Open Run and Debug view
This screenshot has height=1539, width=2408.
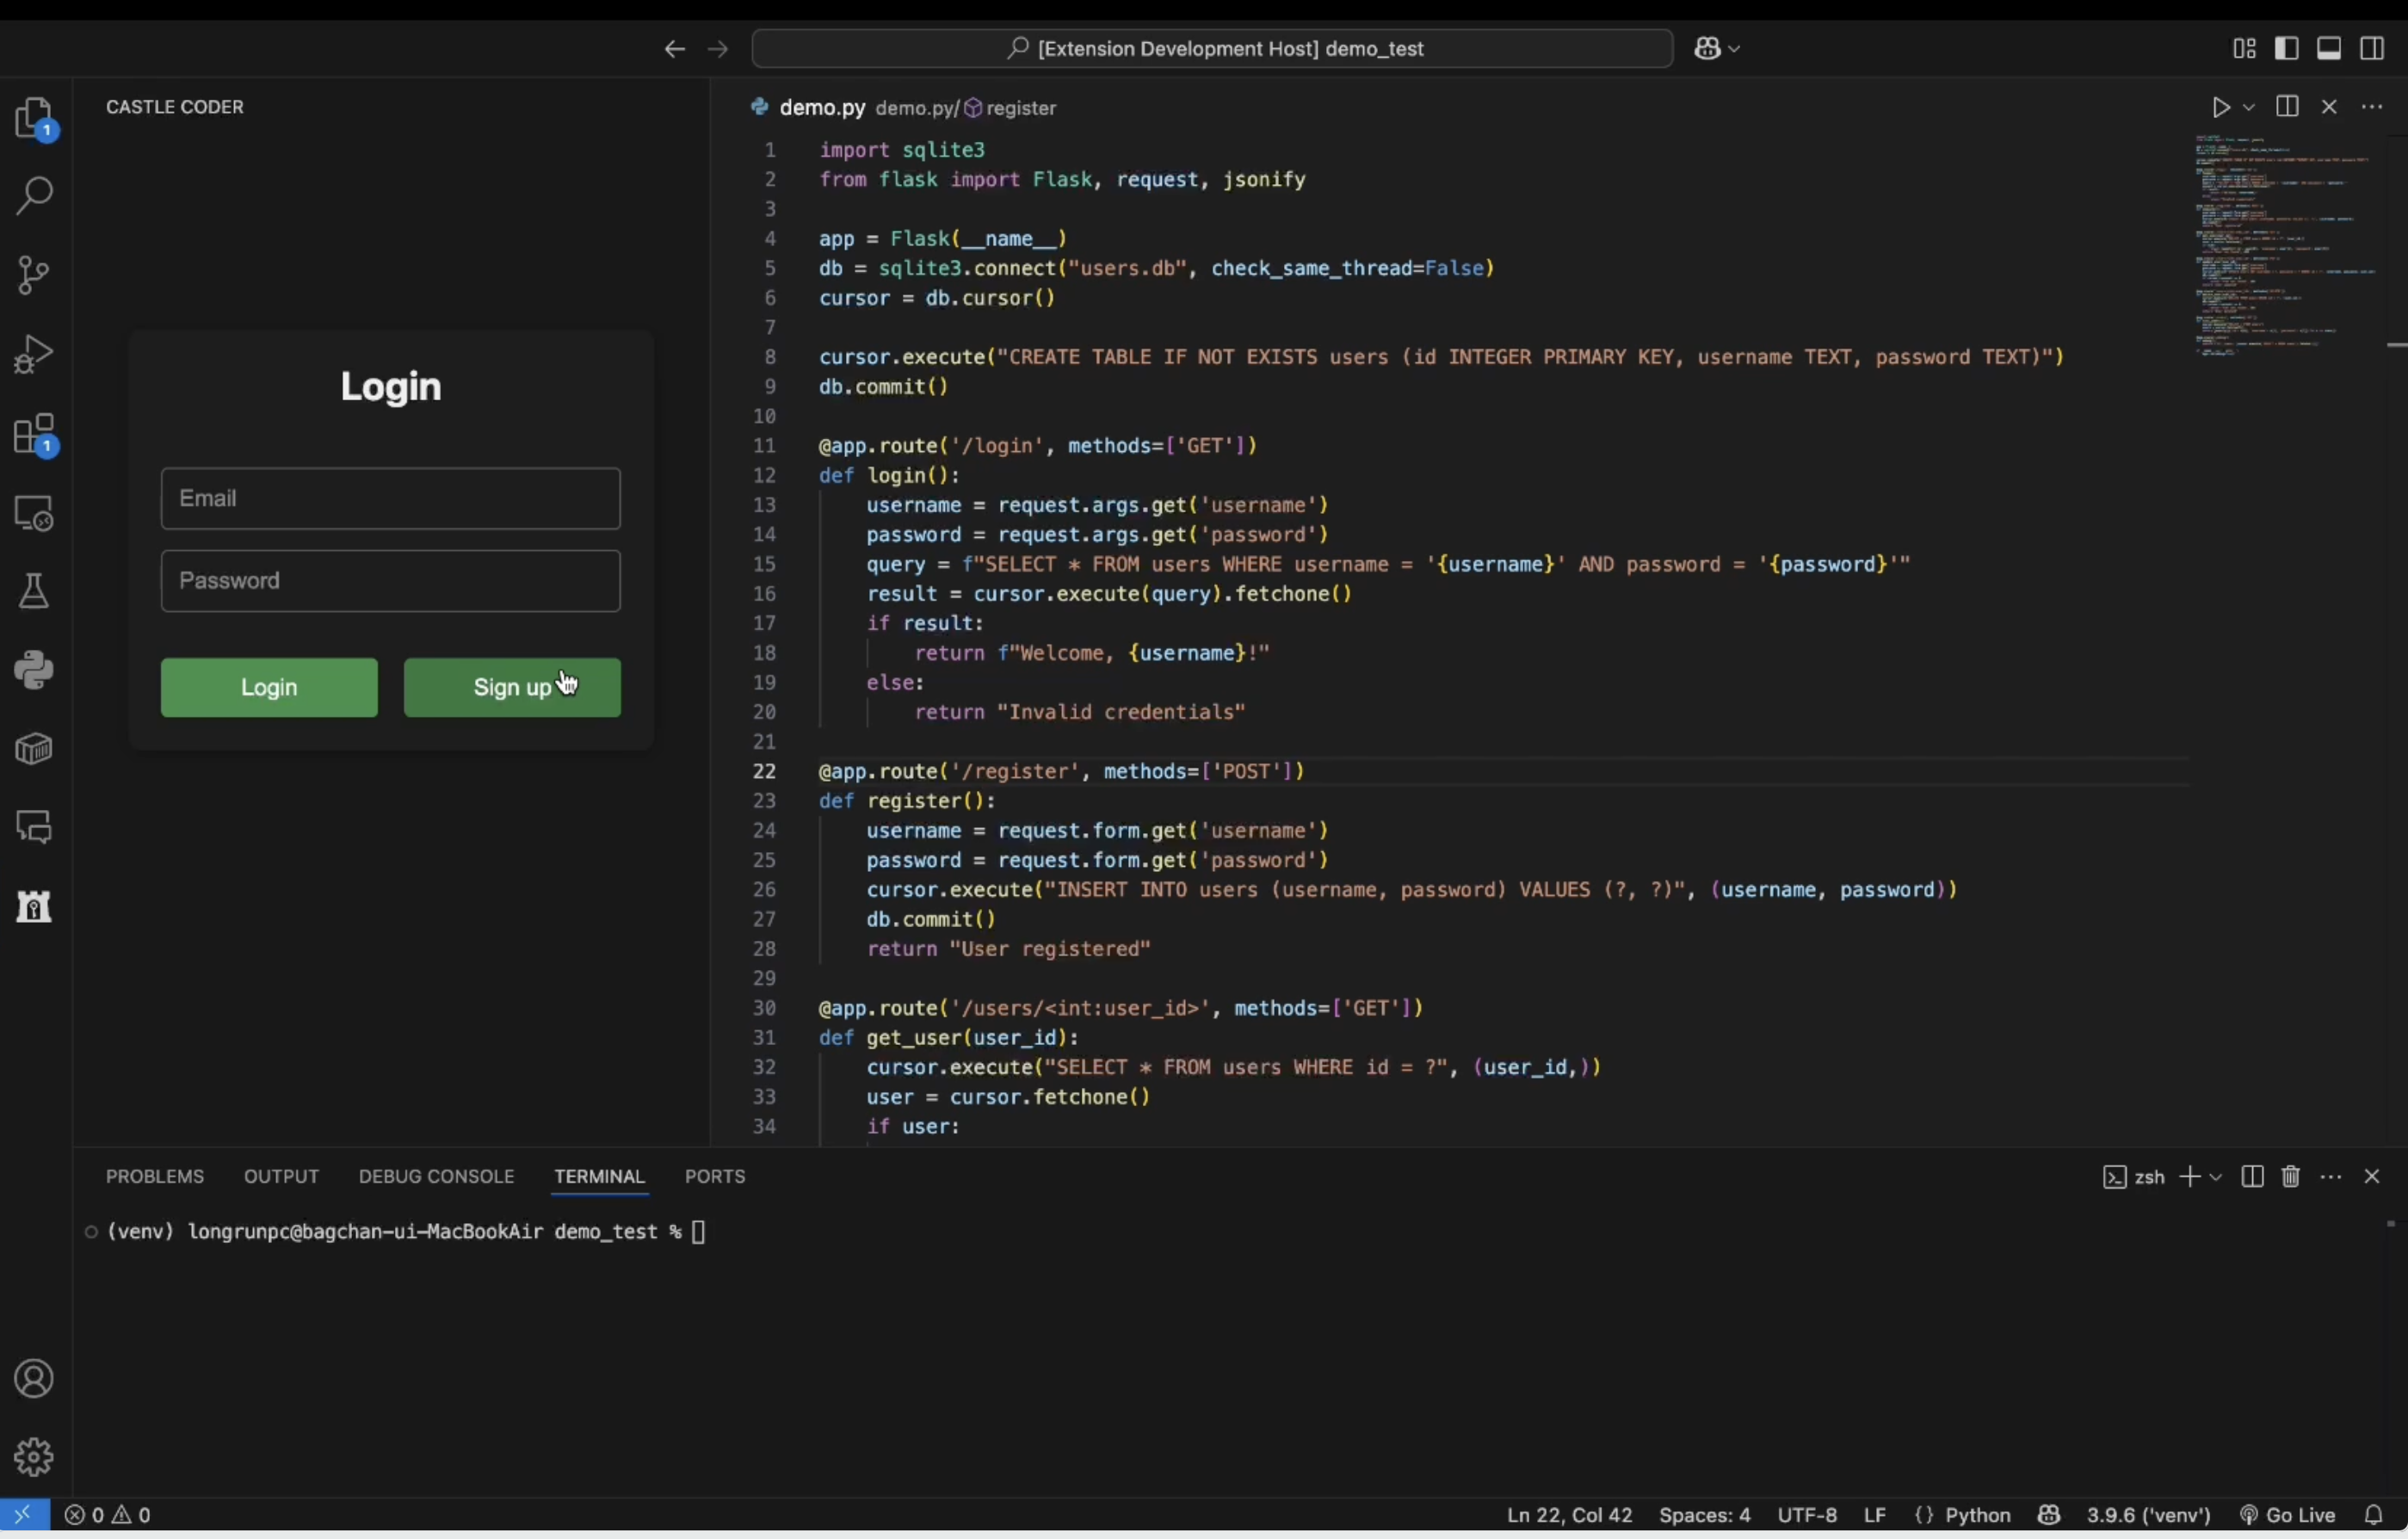coord(34,354)
